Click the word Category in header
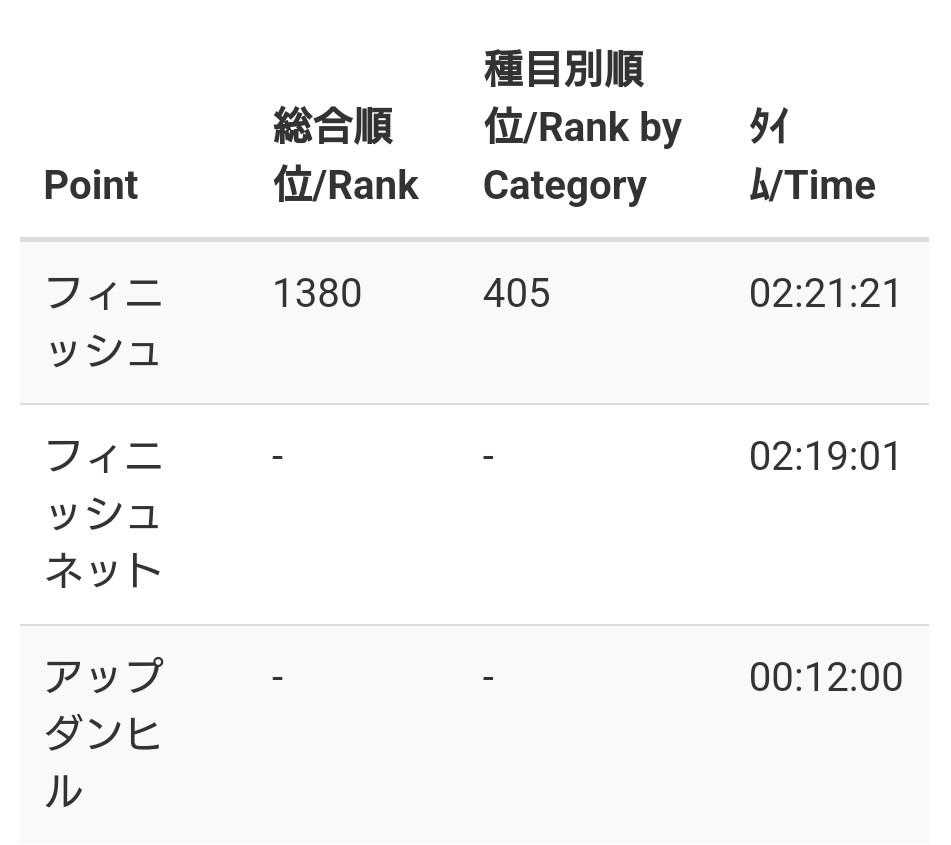 coord(564,186)
